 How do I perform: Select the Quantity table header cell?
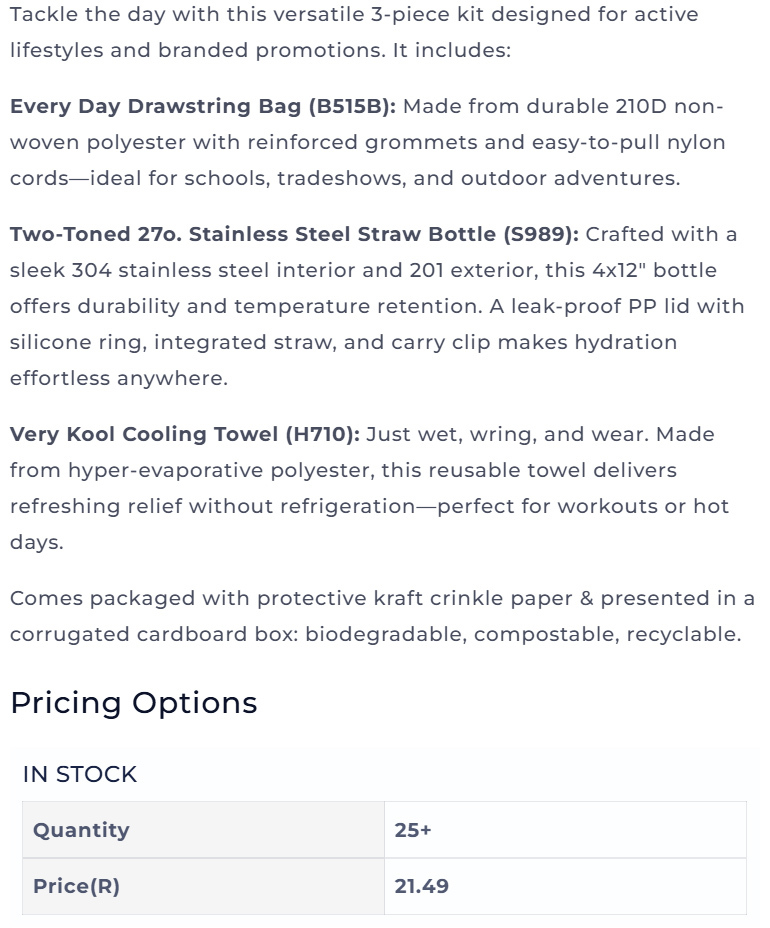203,830
